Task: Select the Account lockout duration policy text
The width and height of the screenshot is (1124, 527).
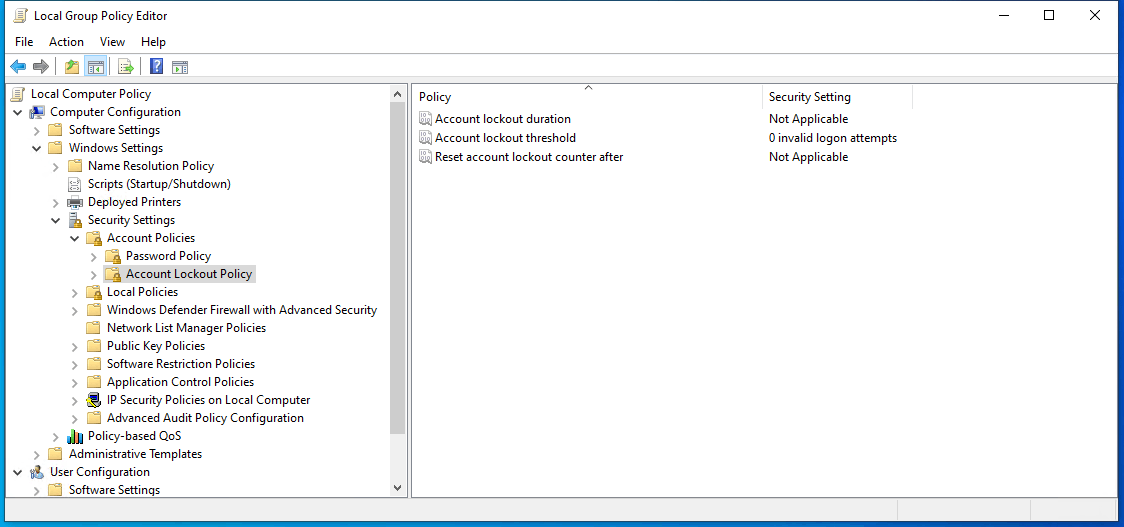Action: [503, 119]
